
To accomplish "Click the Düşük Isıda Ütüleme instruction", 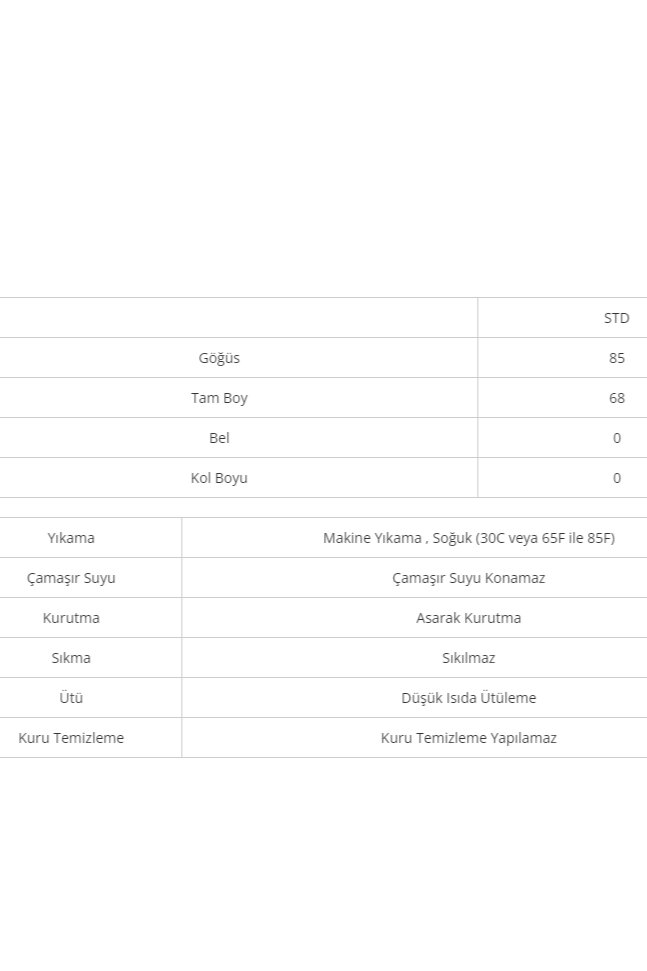I will tap(468, 698).
